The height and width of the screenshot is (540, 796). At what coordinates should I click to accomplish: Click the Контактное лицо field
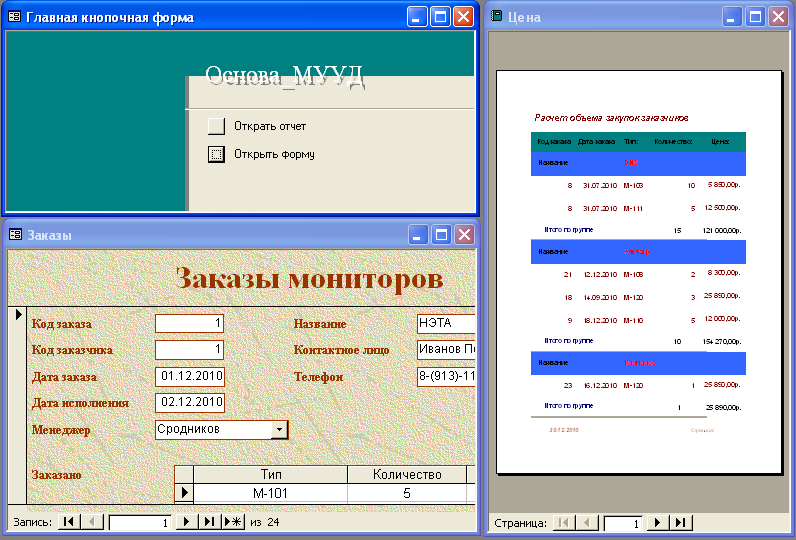tap(446, 349)
